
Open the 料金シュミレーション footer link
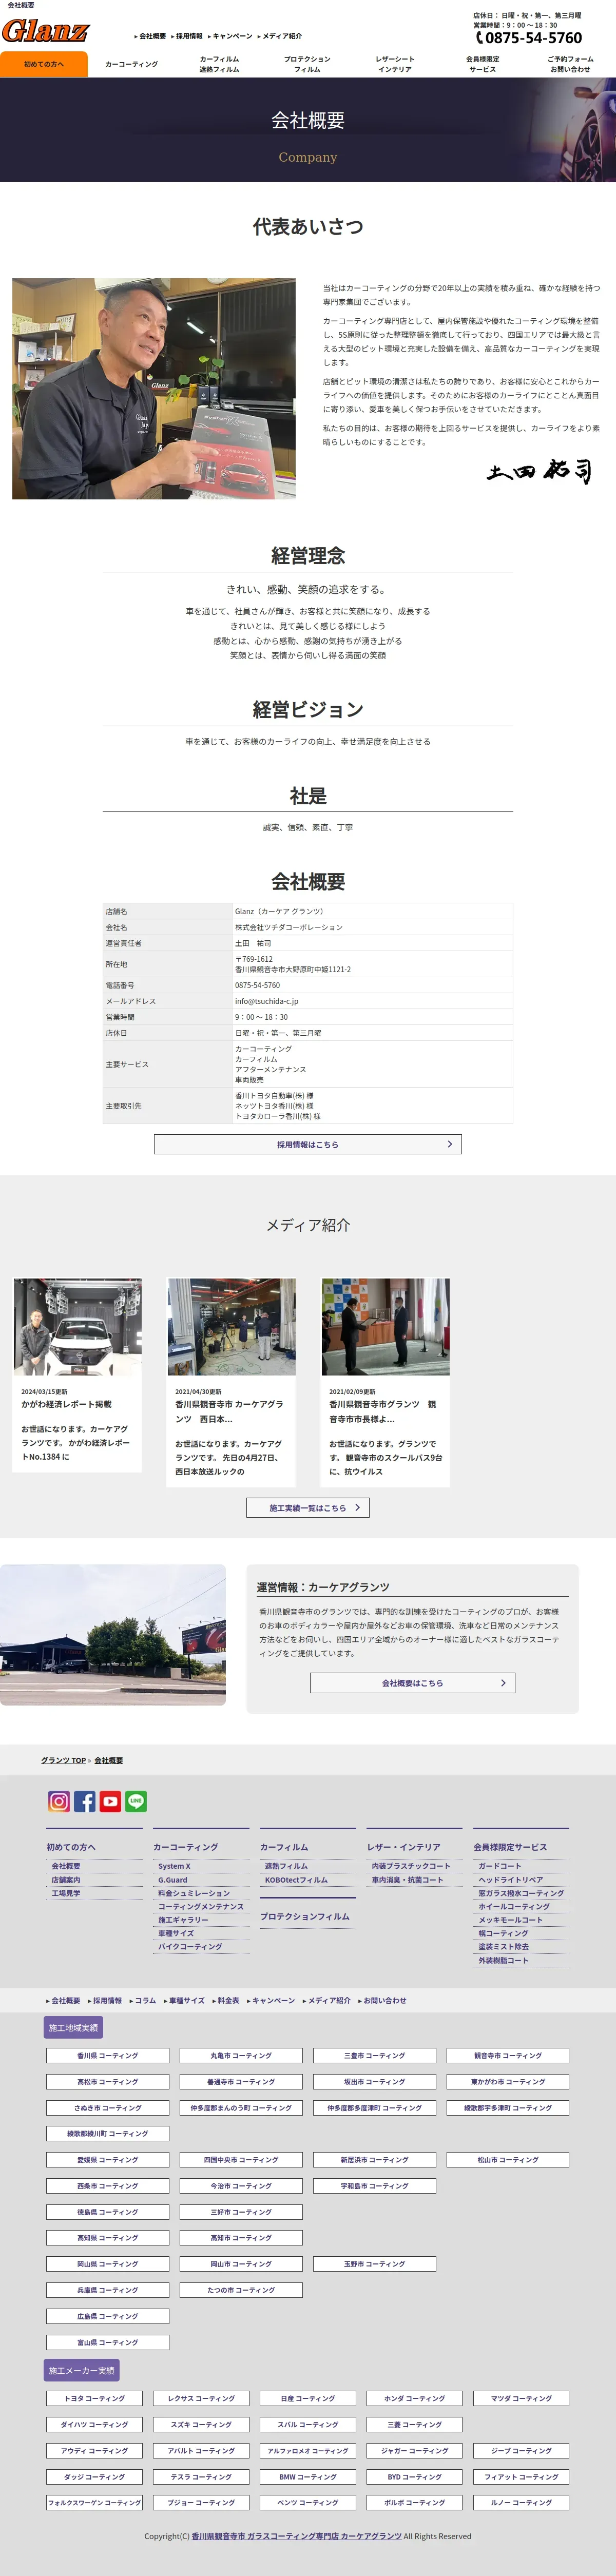194,1893
